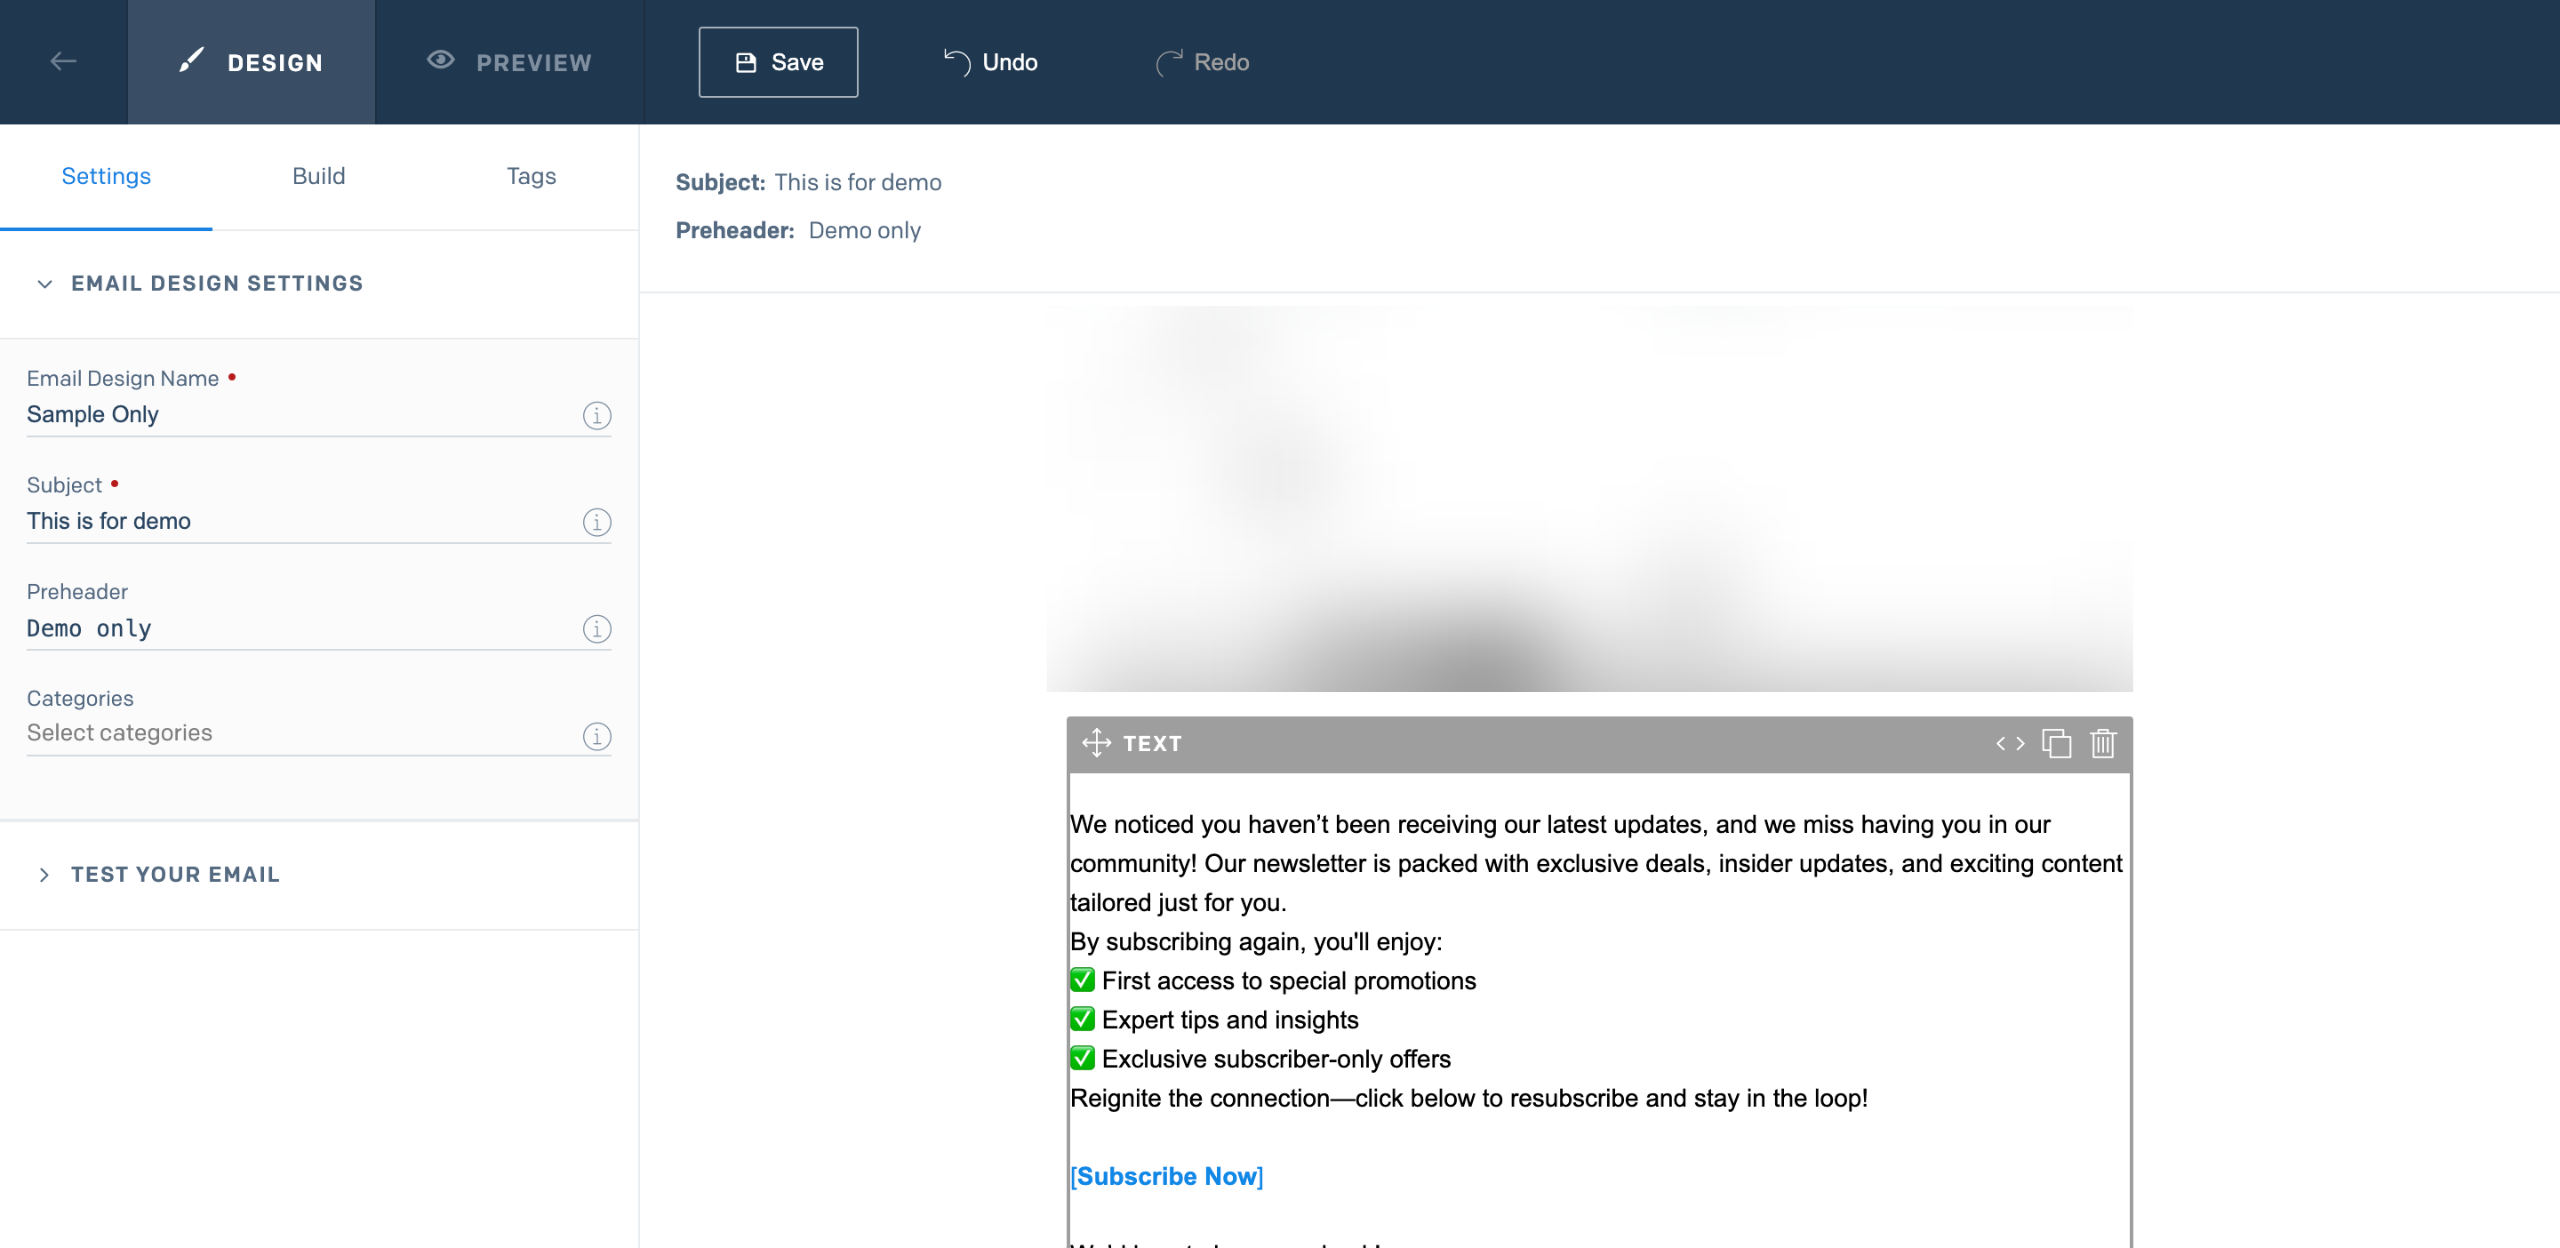Viewport: 2560px width, 1248px height.
Task: Click info icon beside Preheader field
Action: [x=597, y=629]
